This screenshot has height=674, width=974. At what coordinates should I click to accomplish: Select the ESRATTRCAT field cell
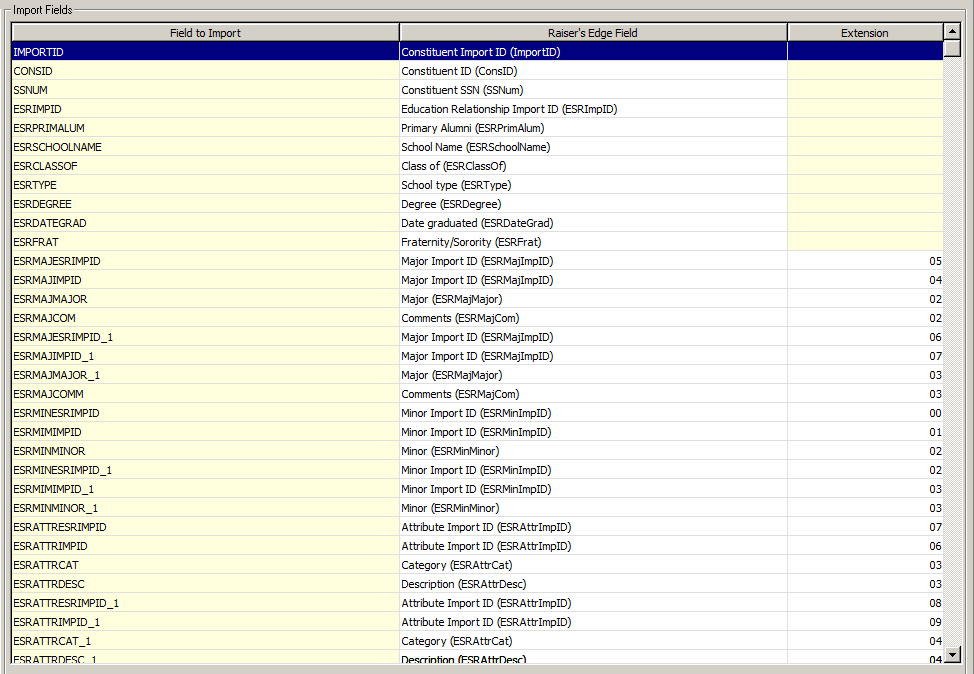[205, 565]
